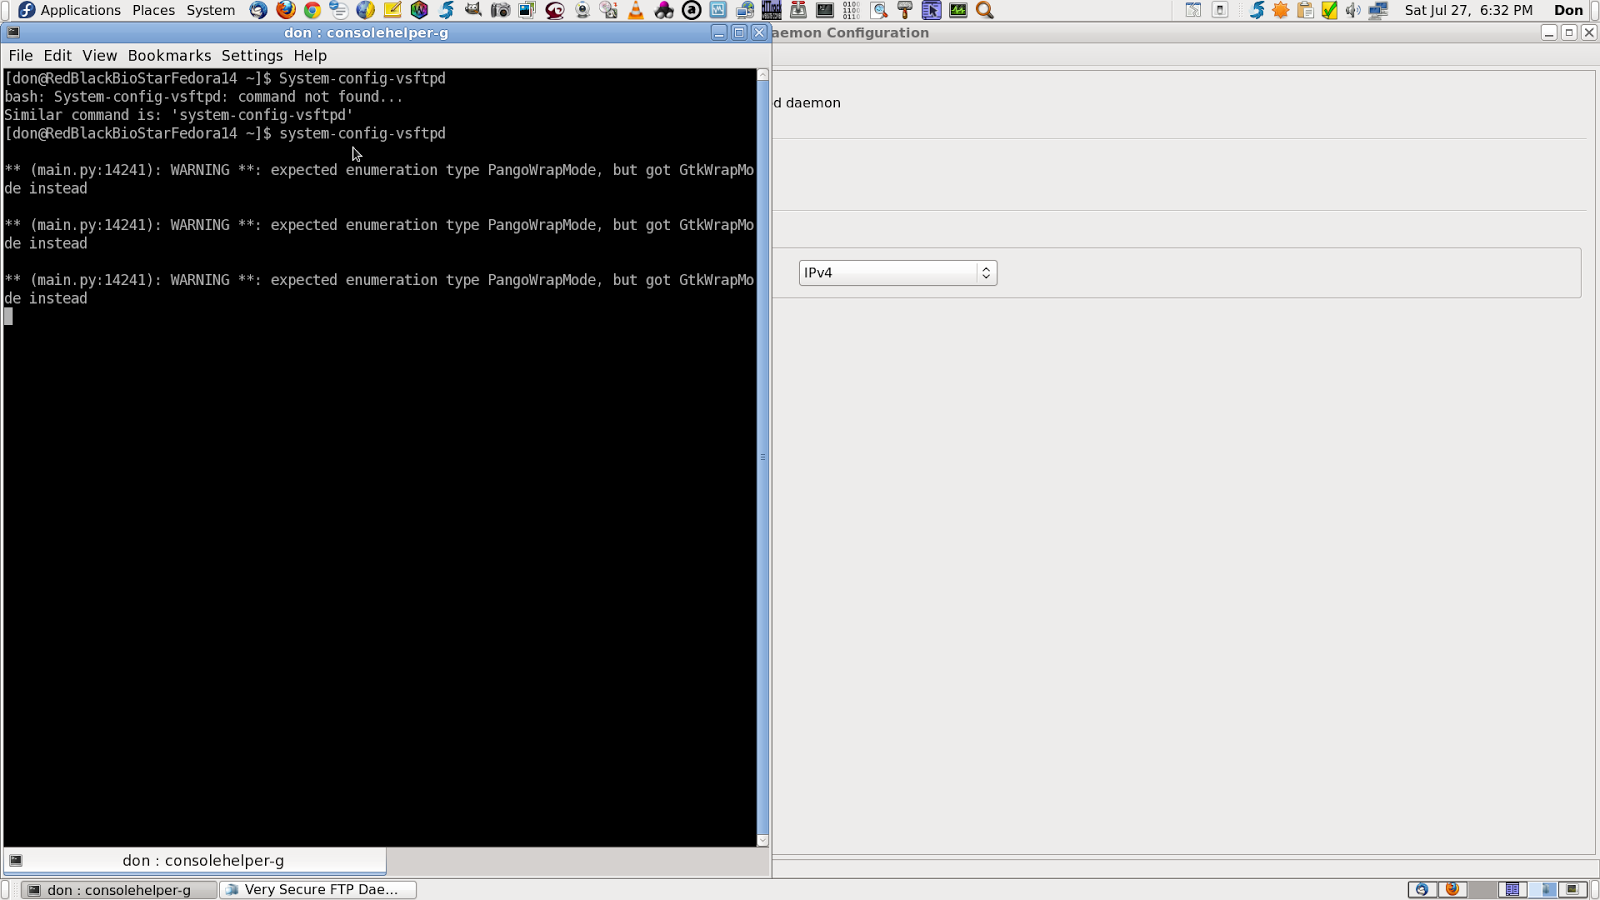Click the blue swirl launcher next to the notepad

pos(446,10)
